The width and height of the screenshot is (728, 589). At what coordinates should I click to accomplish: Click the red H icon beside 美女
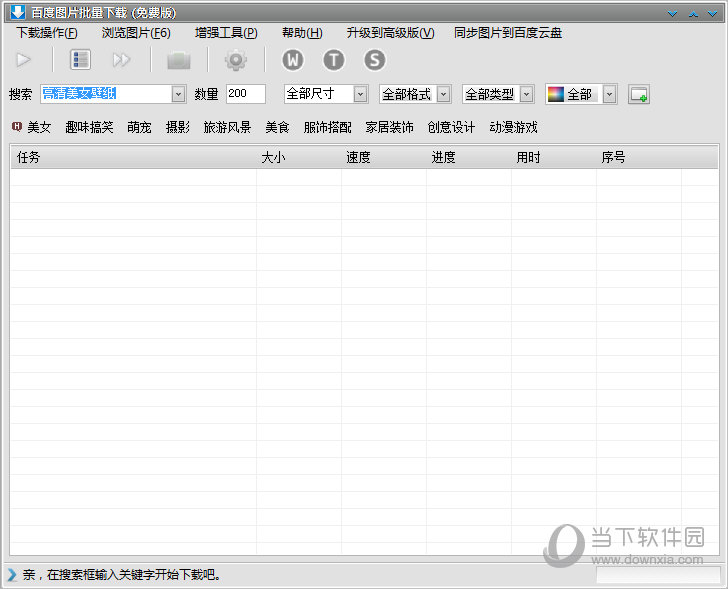pos(17,126)
